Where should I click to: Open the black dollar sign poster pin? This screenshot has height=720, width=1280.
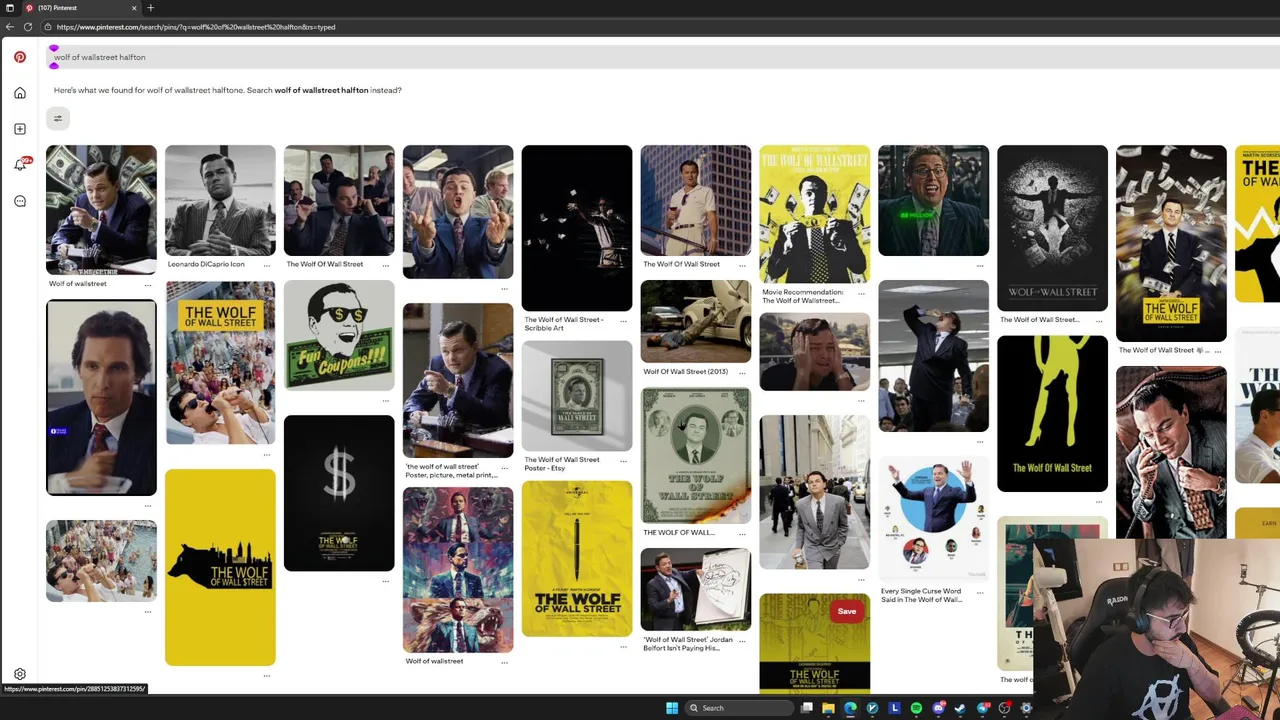tap(339, 493)
